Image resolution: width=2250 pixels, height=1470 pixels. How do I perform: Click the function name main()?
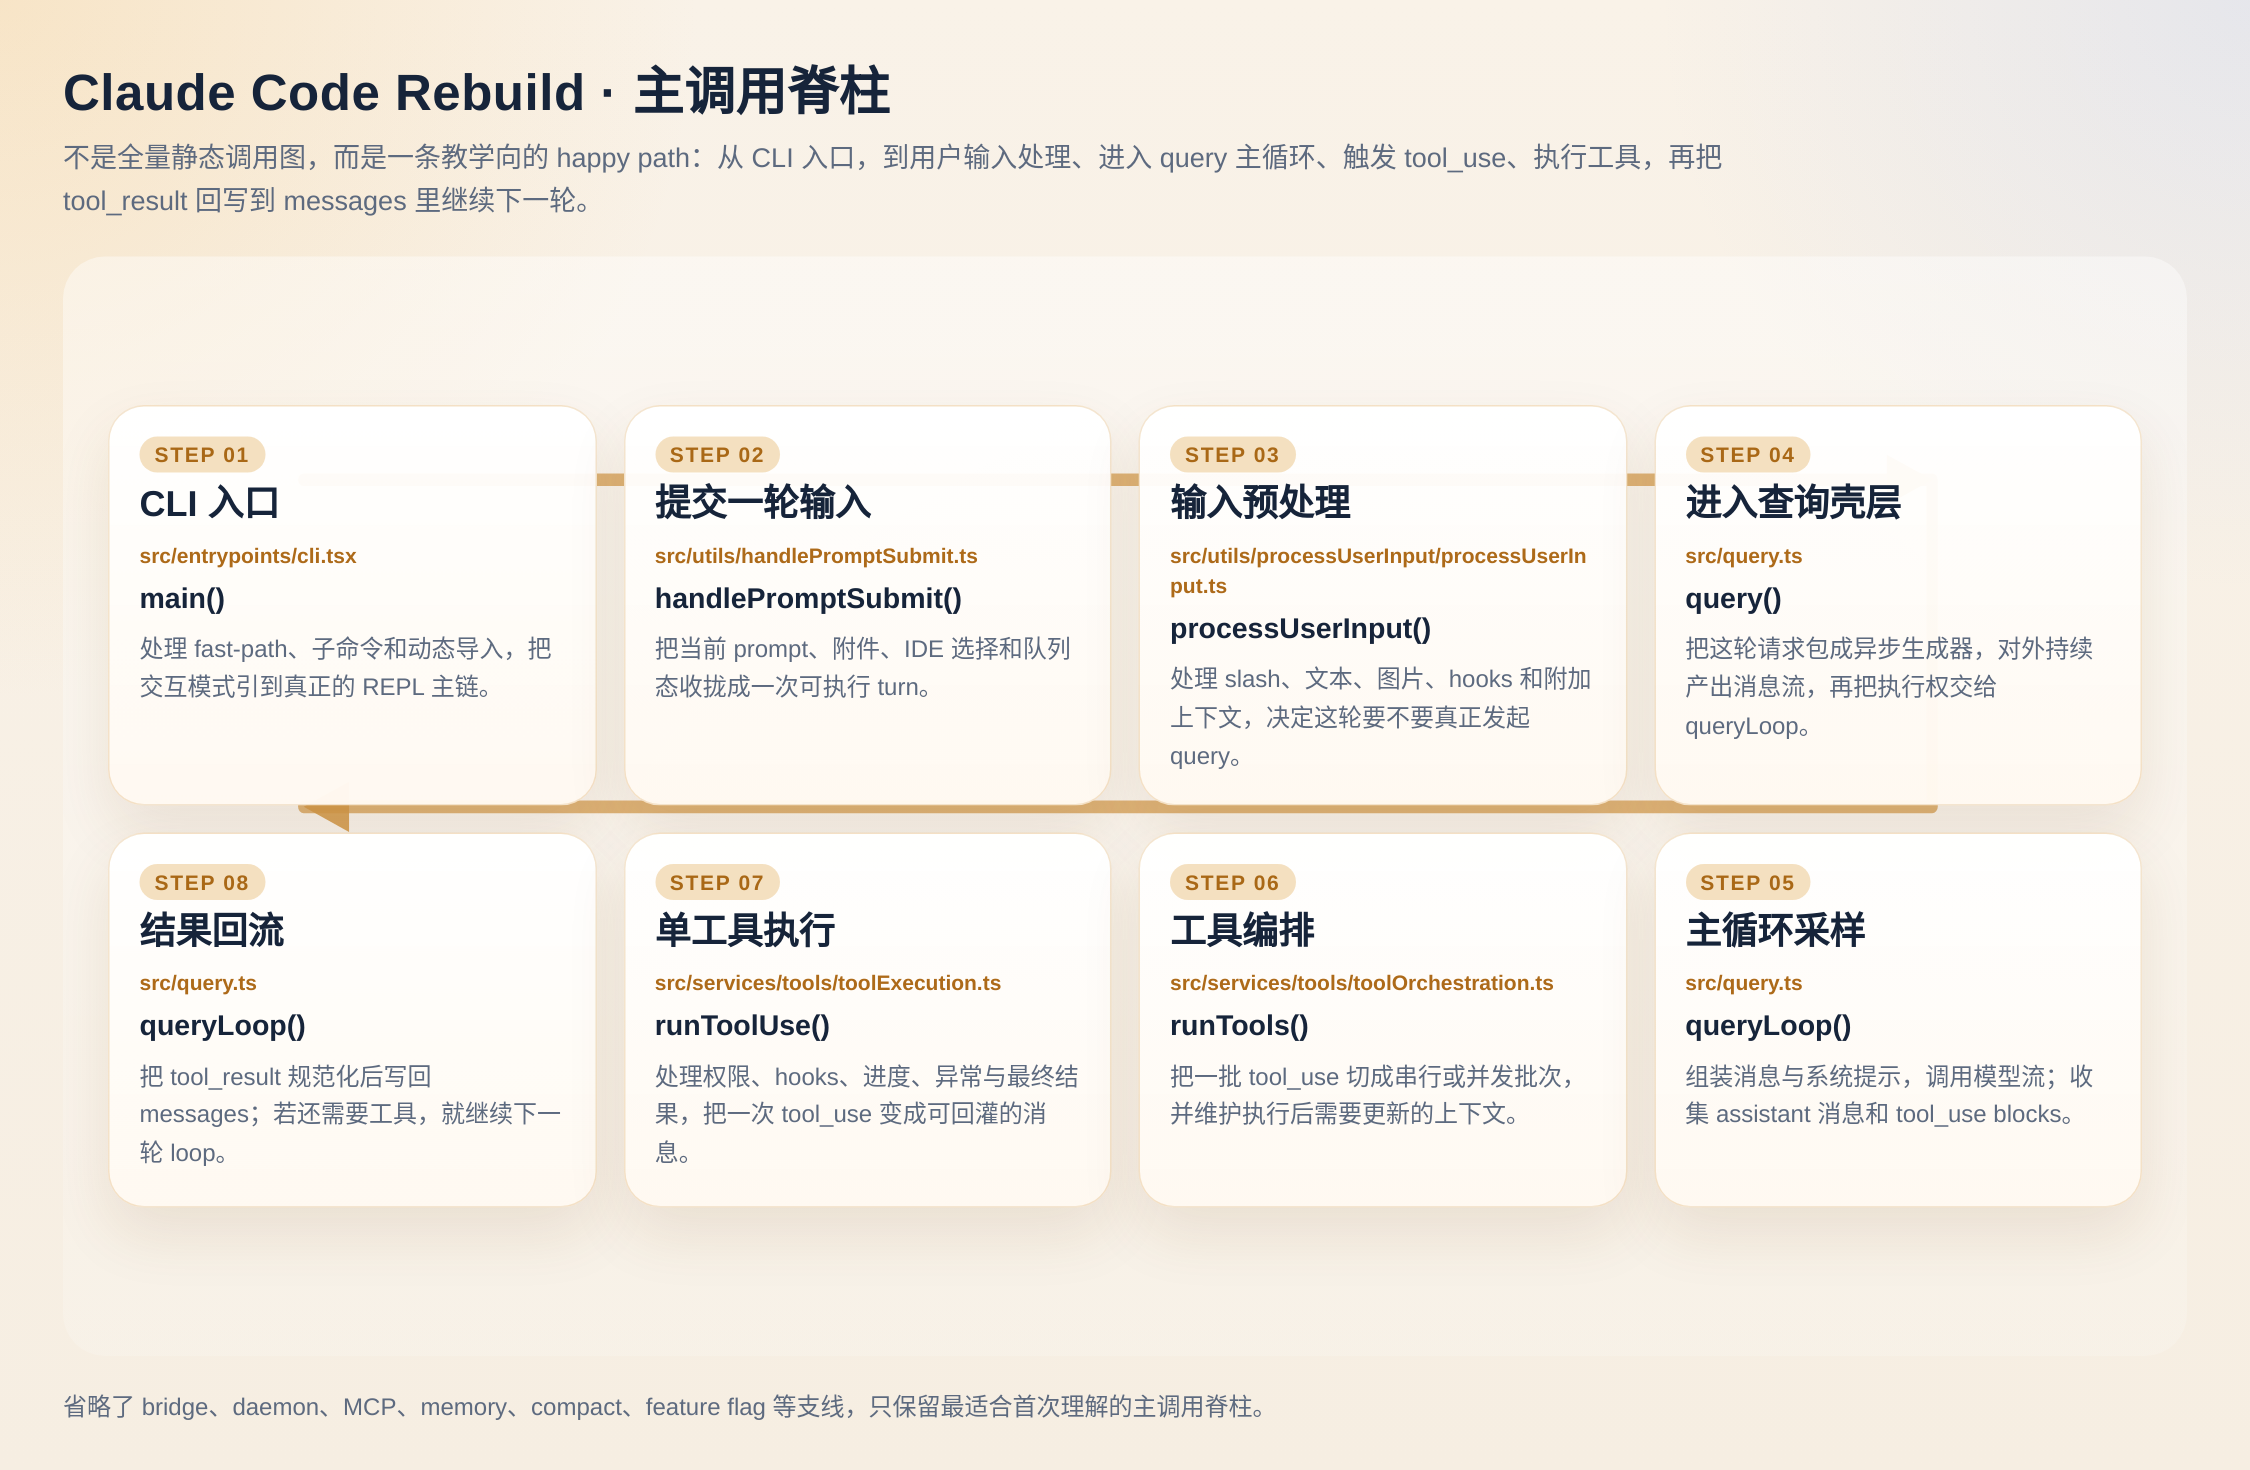182,599
